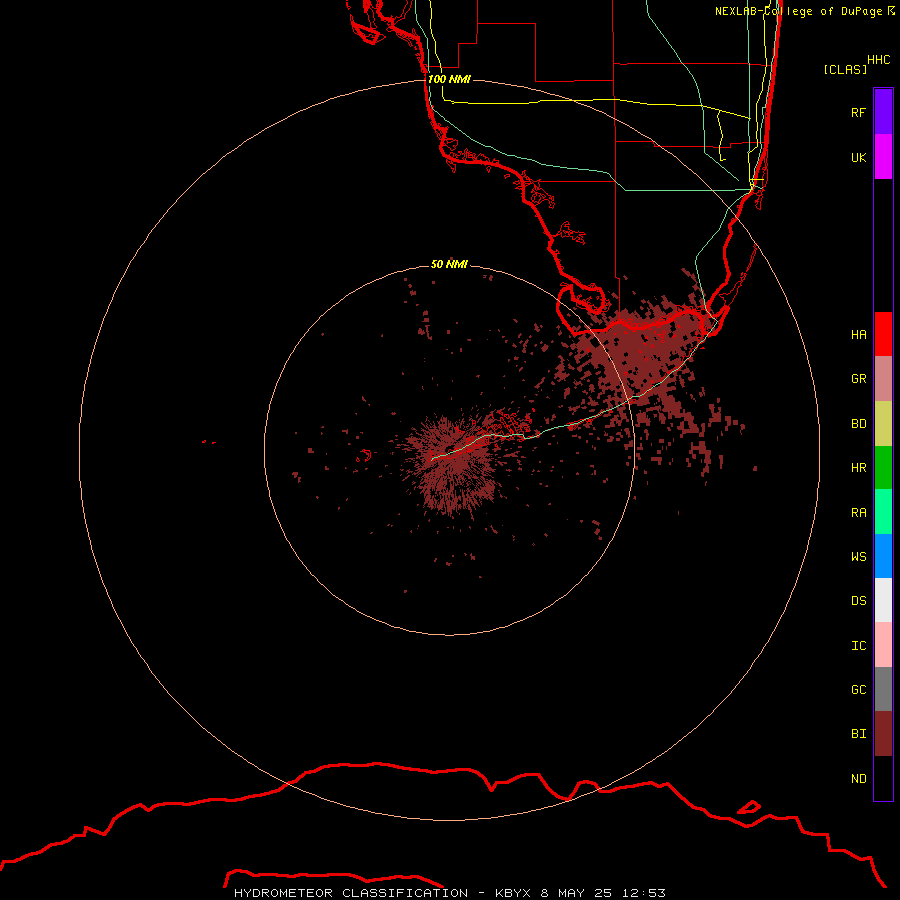Click the small island outline near southeast Cuba coast
The width and height of the screenshot is (900, 900).
[x=749, y=807]
